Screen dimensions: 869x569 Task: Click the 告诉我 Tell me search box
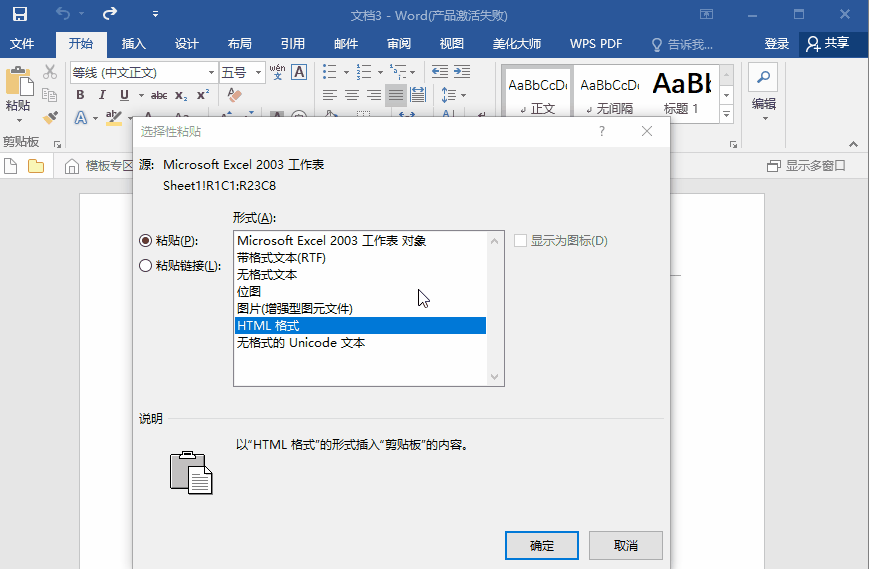tap(682, 44)
